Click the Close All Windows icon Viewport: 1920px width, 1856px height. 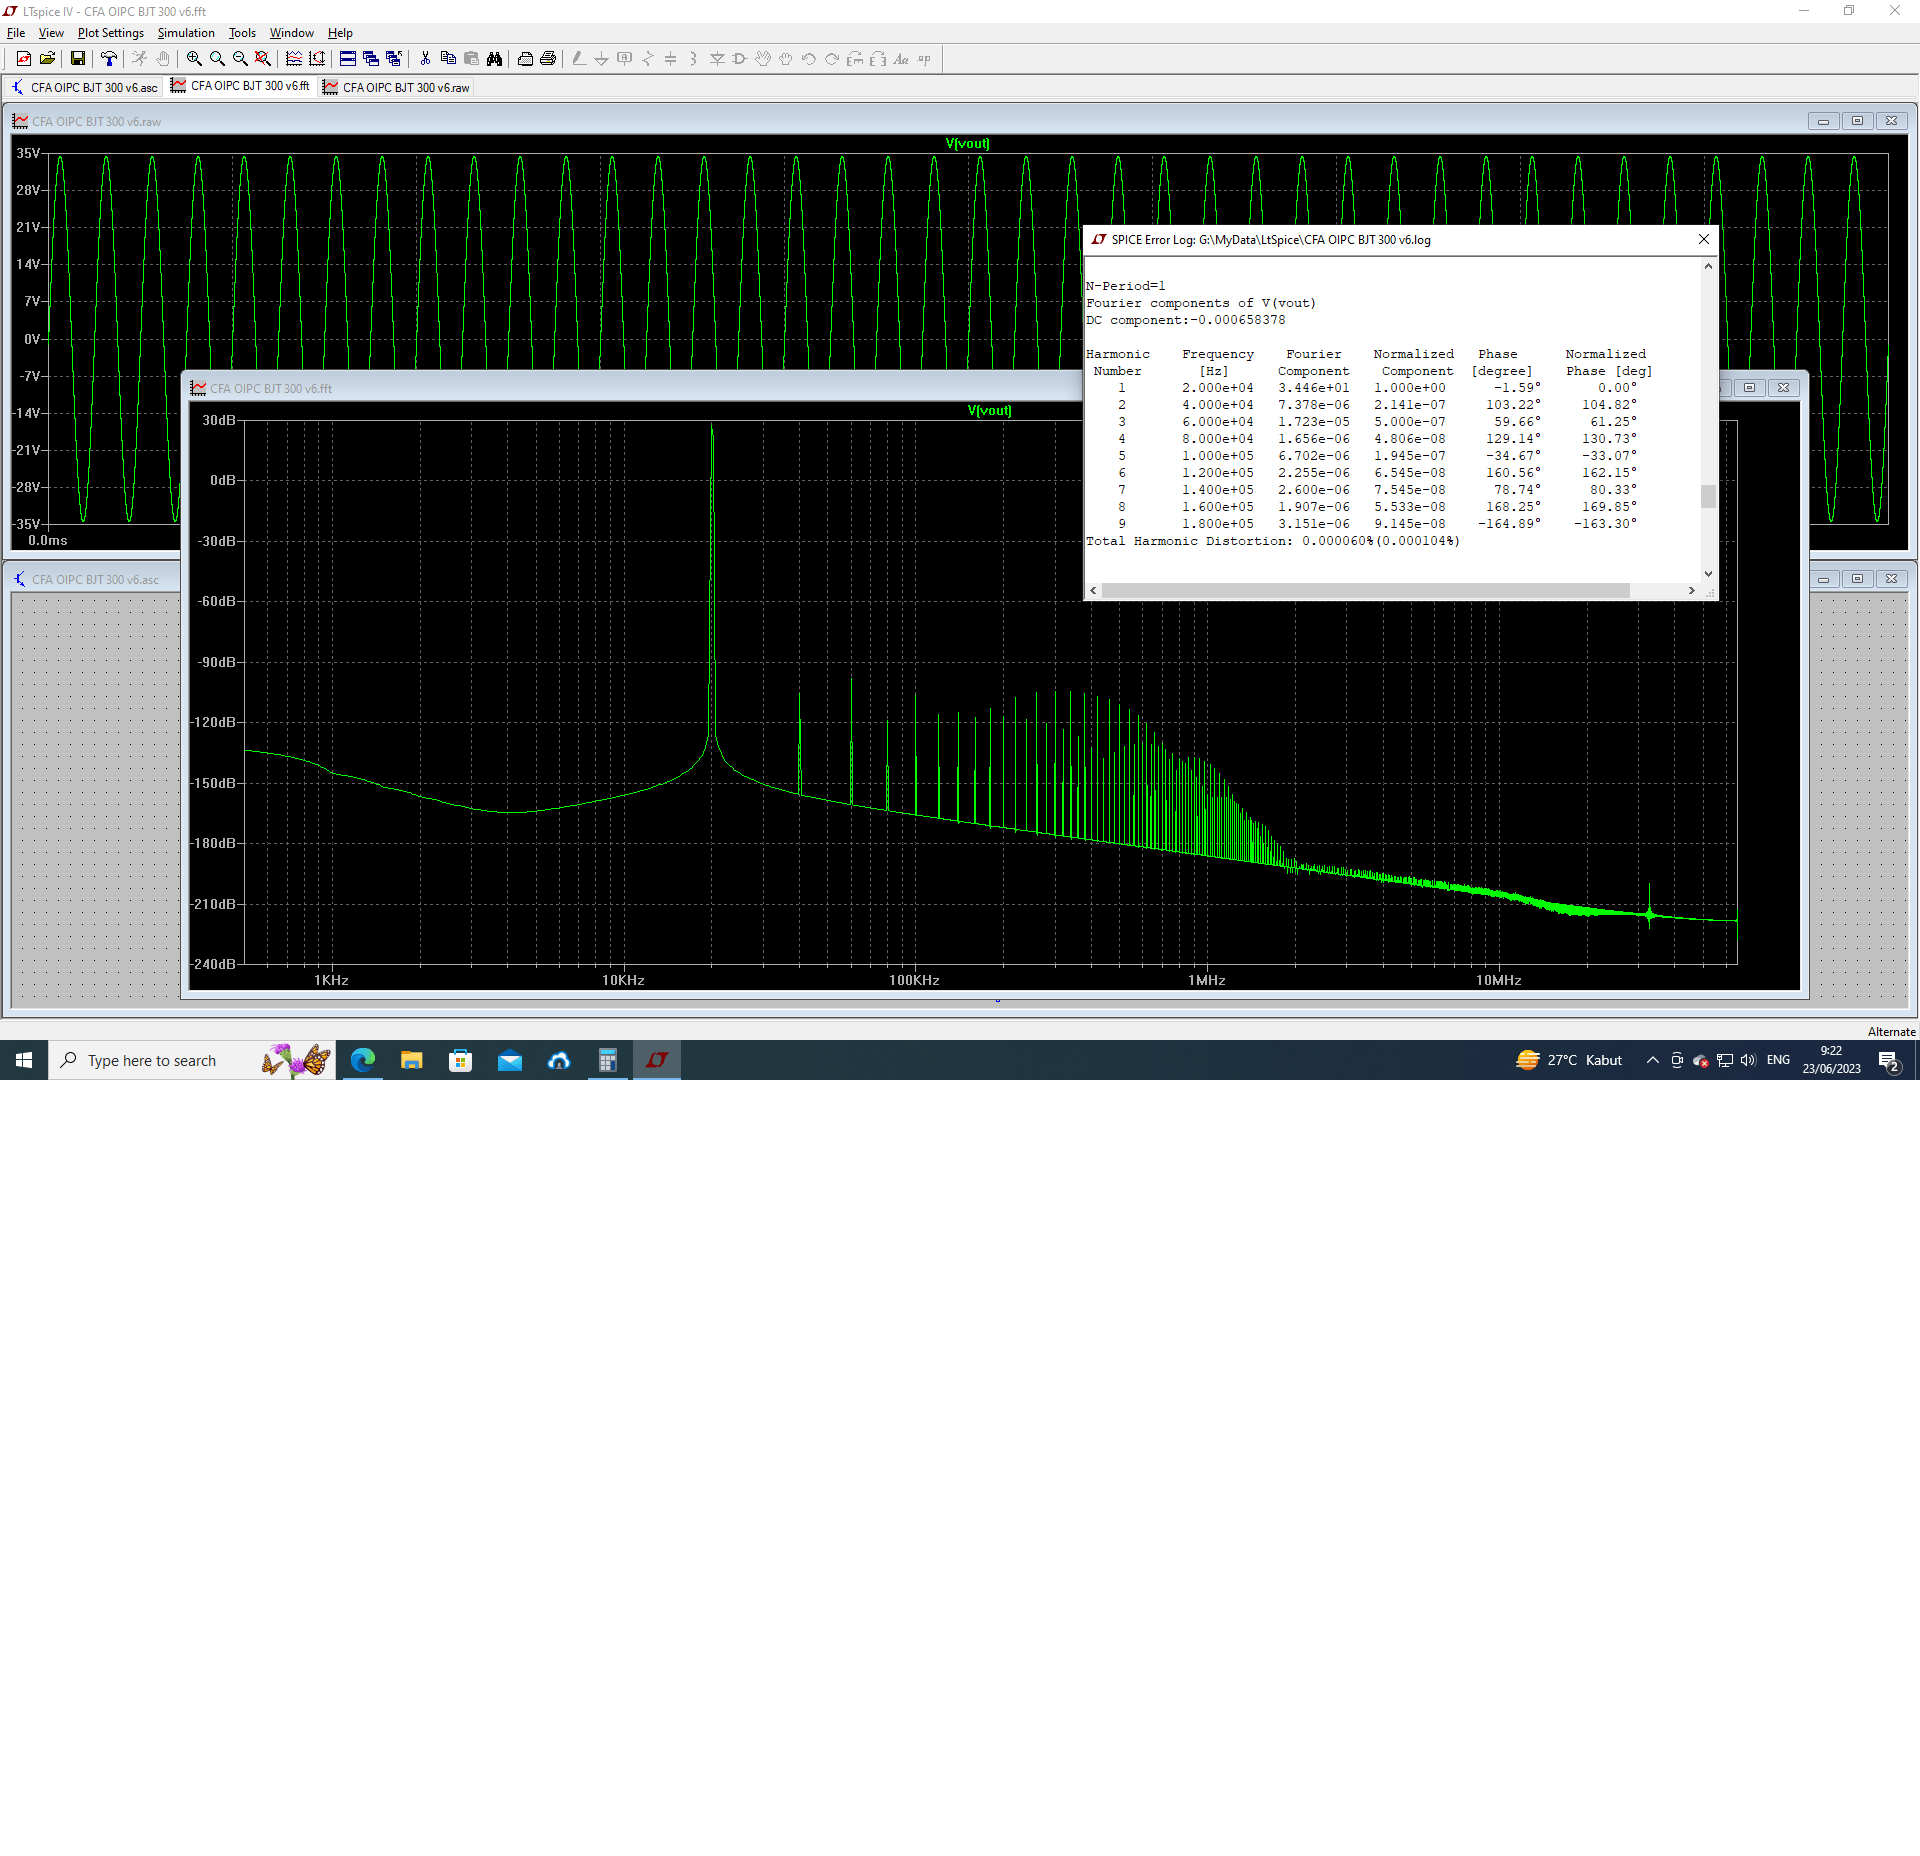[394, 59]
